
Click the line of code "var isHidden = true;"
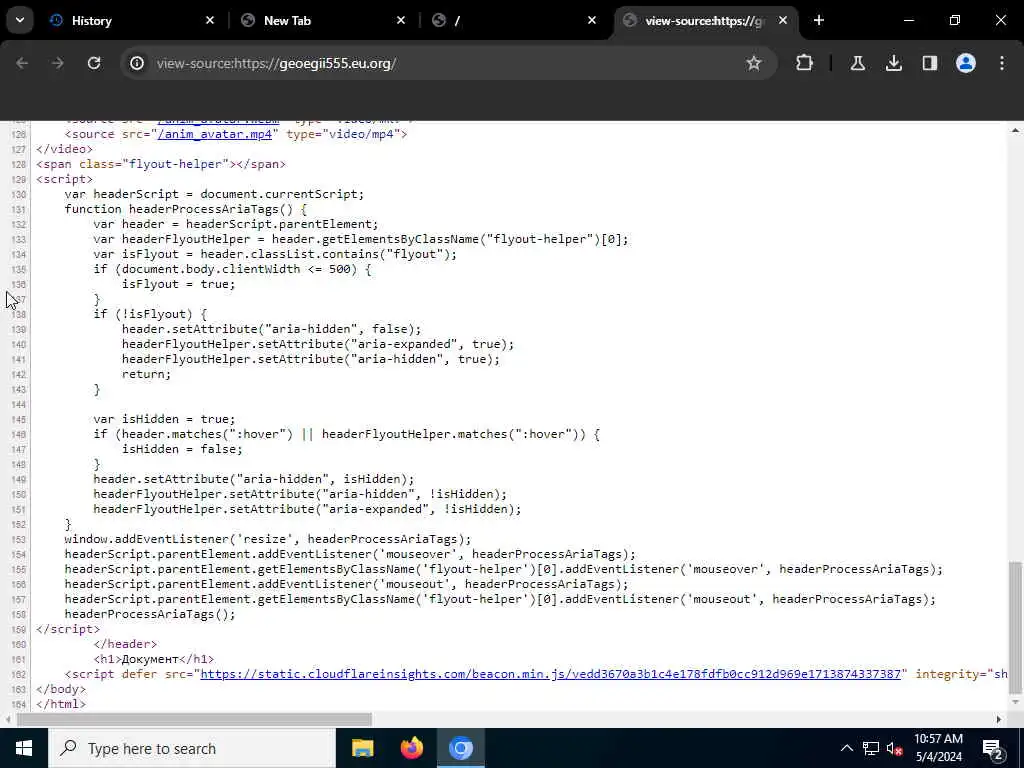[x=164, y=419]
